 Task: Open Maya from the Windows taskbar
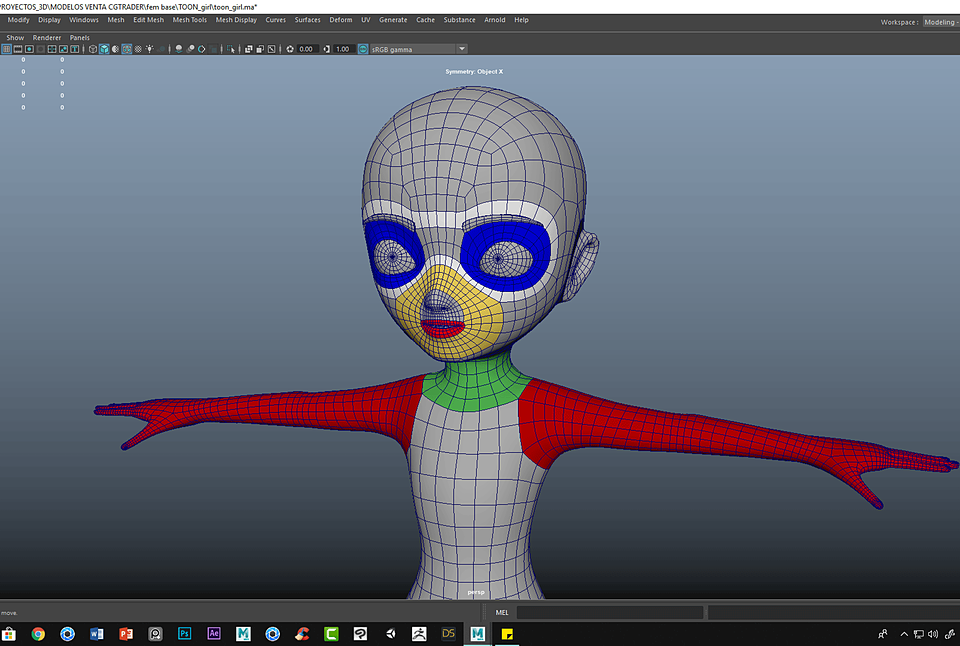(477, 634)
